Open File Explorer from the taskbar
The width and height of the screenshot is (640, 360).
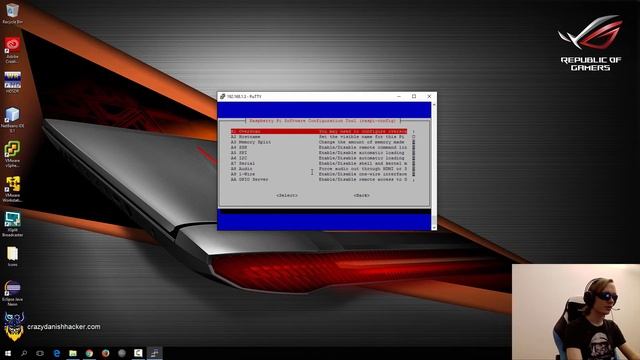(73, 353)
